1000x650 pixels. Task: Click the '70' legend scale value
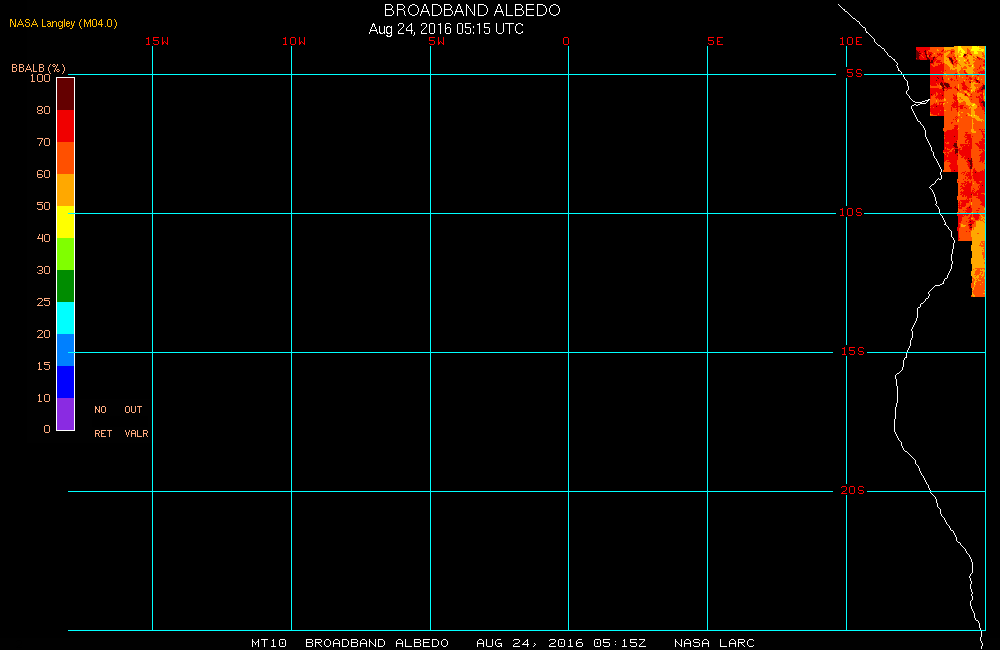coord(43,142)
